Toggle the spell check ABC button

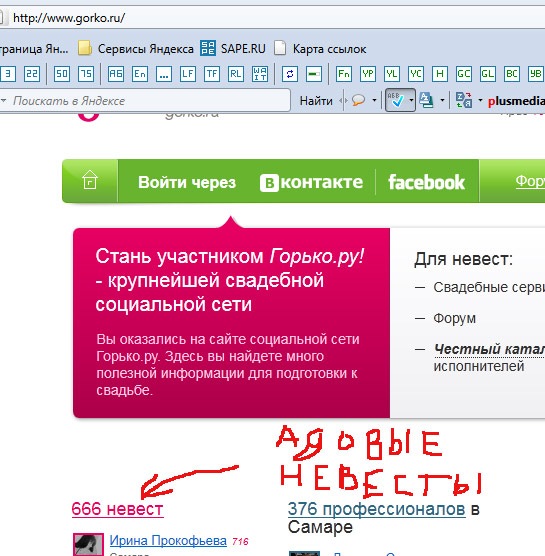[396, 100]
